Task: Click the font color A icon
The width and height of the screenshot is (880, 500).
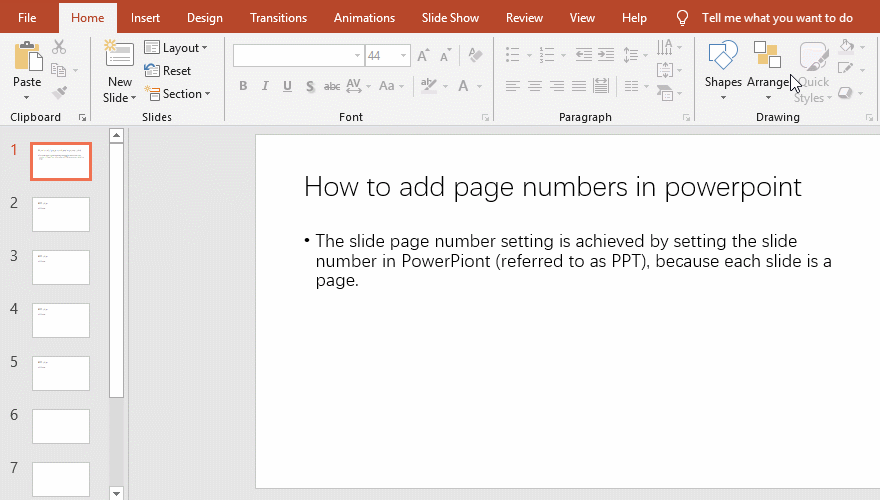Action: point(463,86)
